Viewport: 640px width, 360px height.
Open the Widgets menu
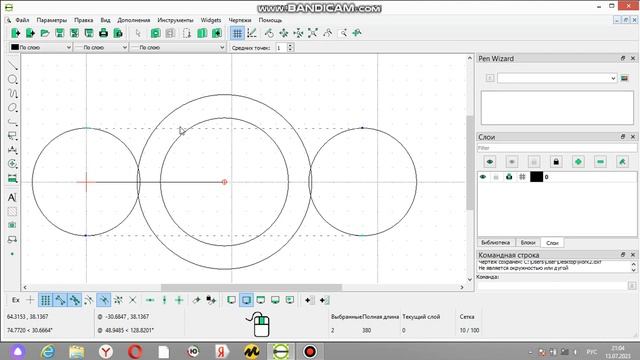coord(211,20)
